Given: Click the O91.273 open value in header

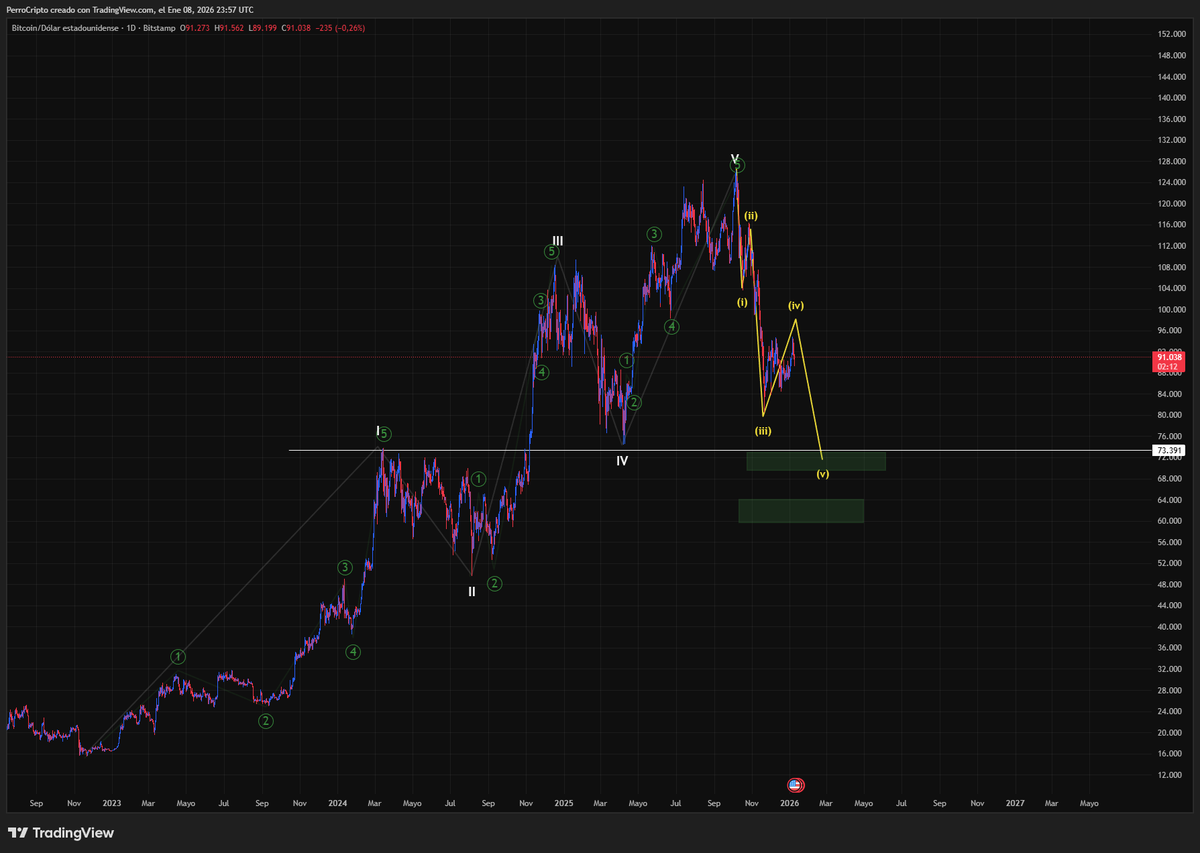Looking at the screenshot, I should pos(193,28).
